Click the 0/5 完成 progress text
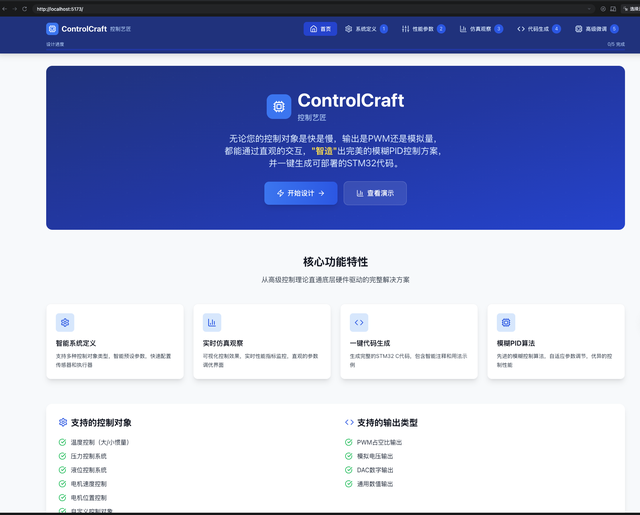 pos(616,44)
